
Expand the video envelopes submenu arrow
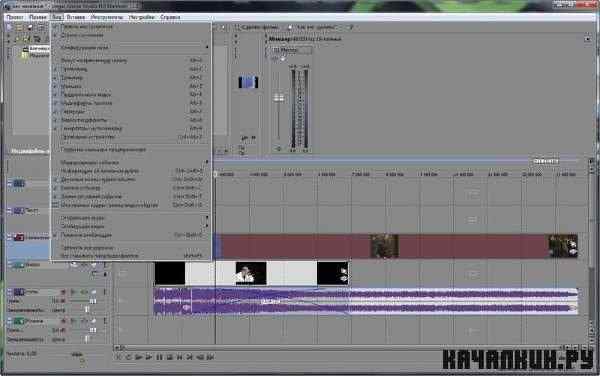pos(207,218)
